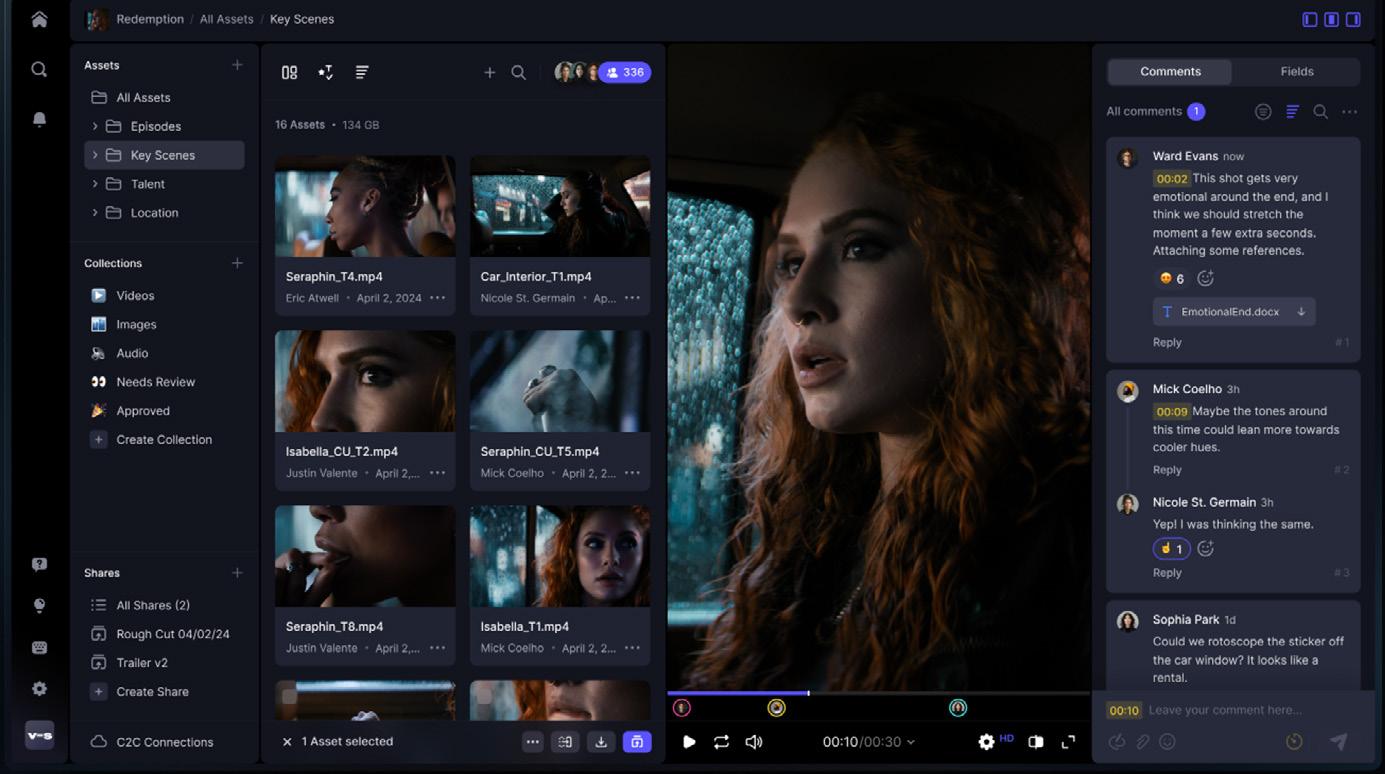Expand the Key Scenes folder chevron
1385x774 pixels.
(95, 155)
